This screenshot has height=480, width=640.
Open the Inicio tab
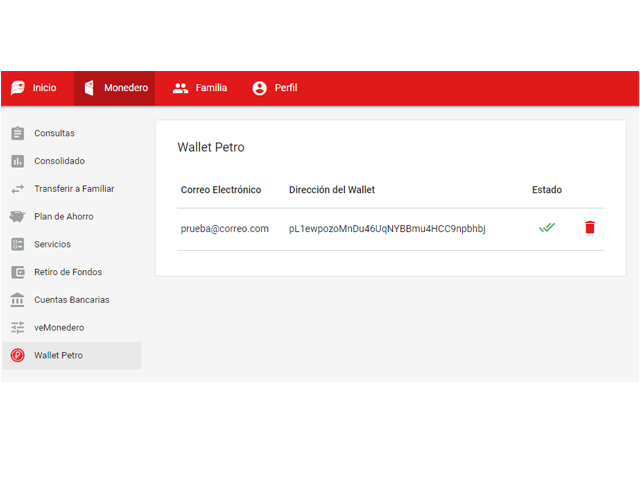pyautogui.click(x=38, y=88)
